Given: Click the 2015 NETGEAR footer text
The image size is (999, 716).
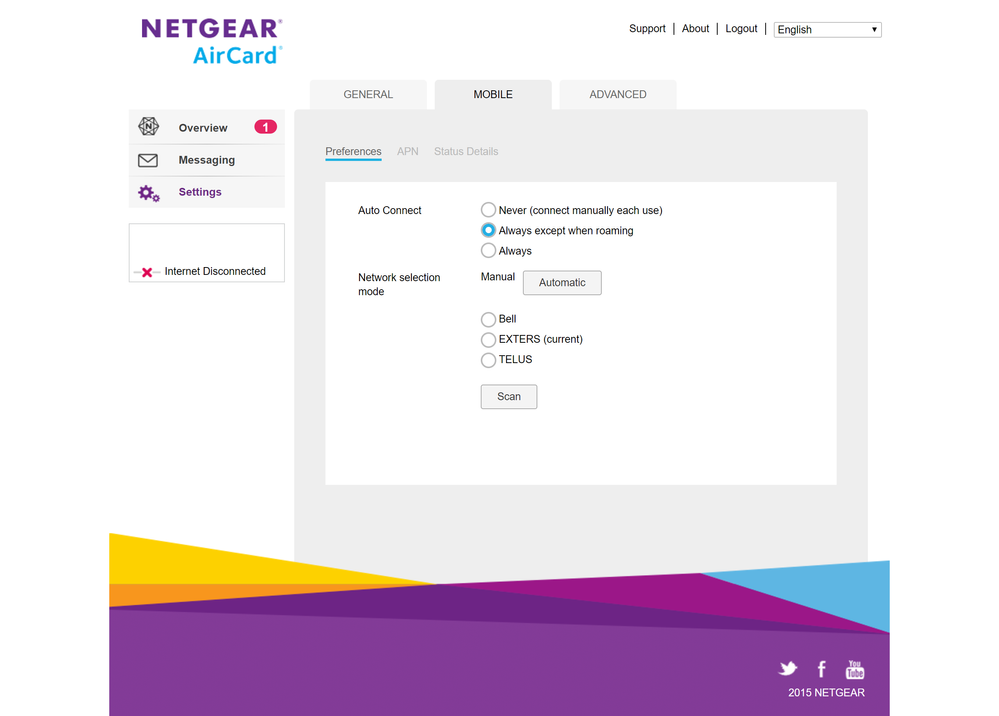Looking at the screenshot, I should (826, 692).
